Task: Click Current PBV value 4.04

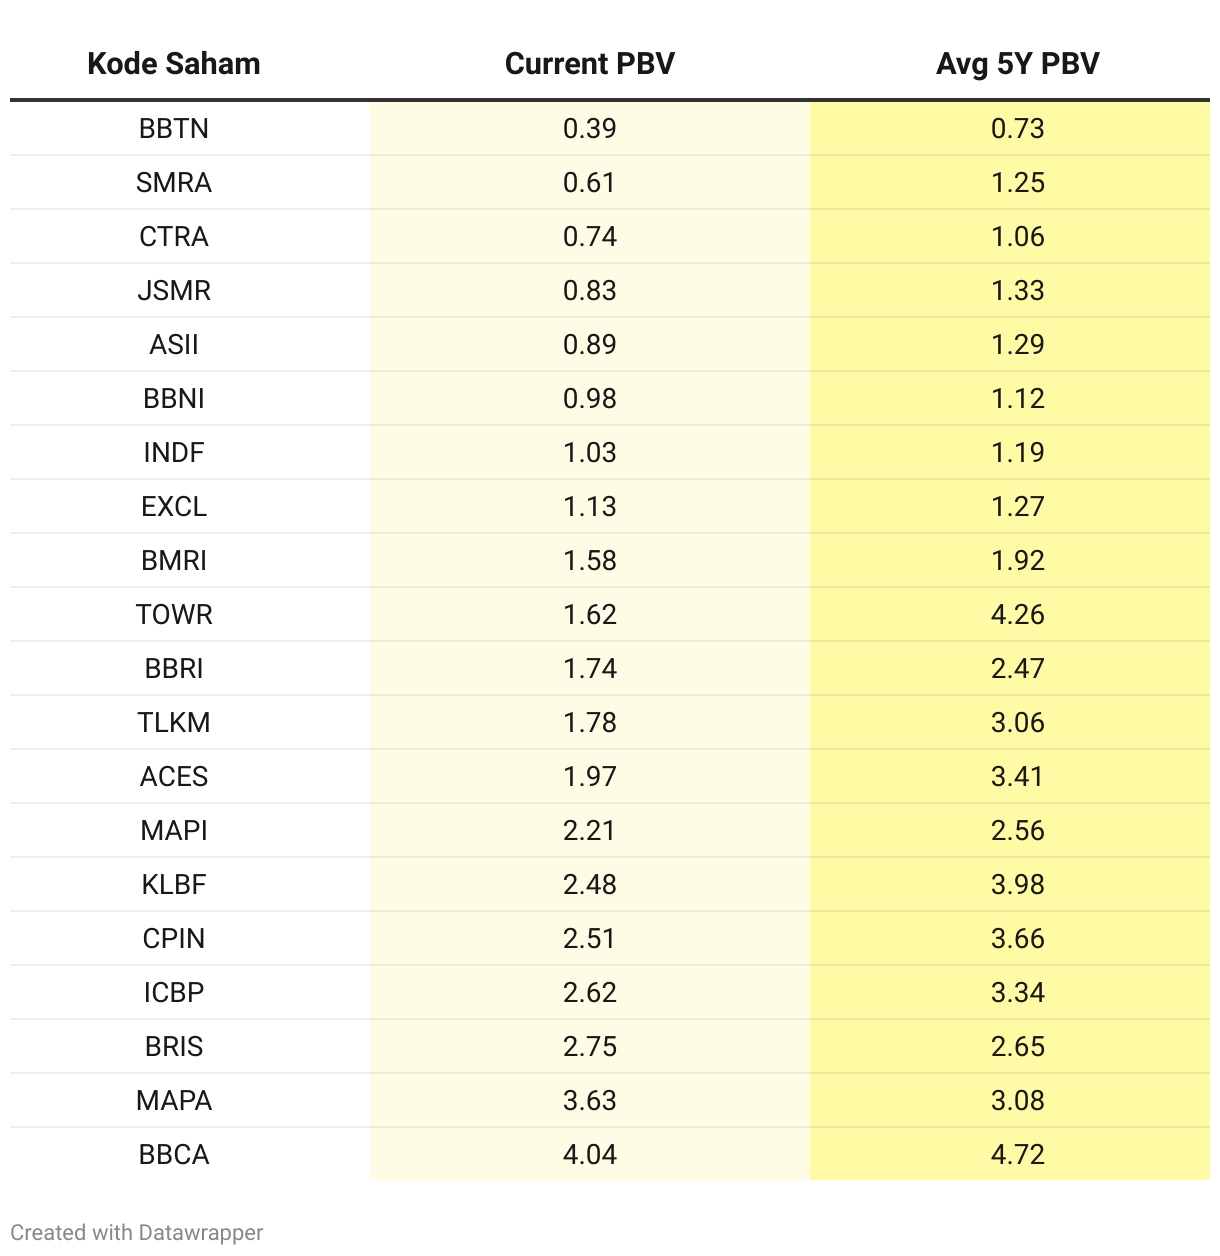Action: coord(589,1155)
